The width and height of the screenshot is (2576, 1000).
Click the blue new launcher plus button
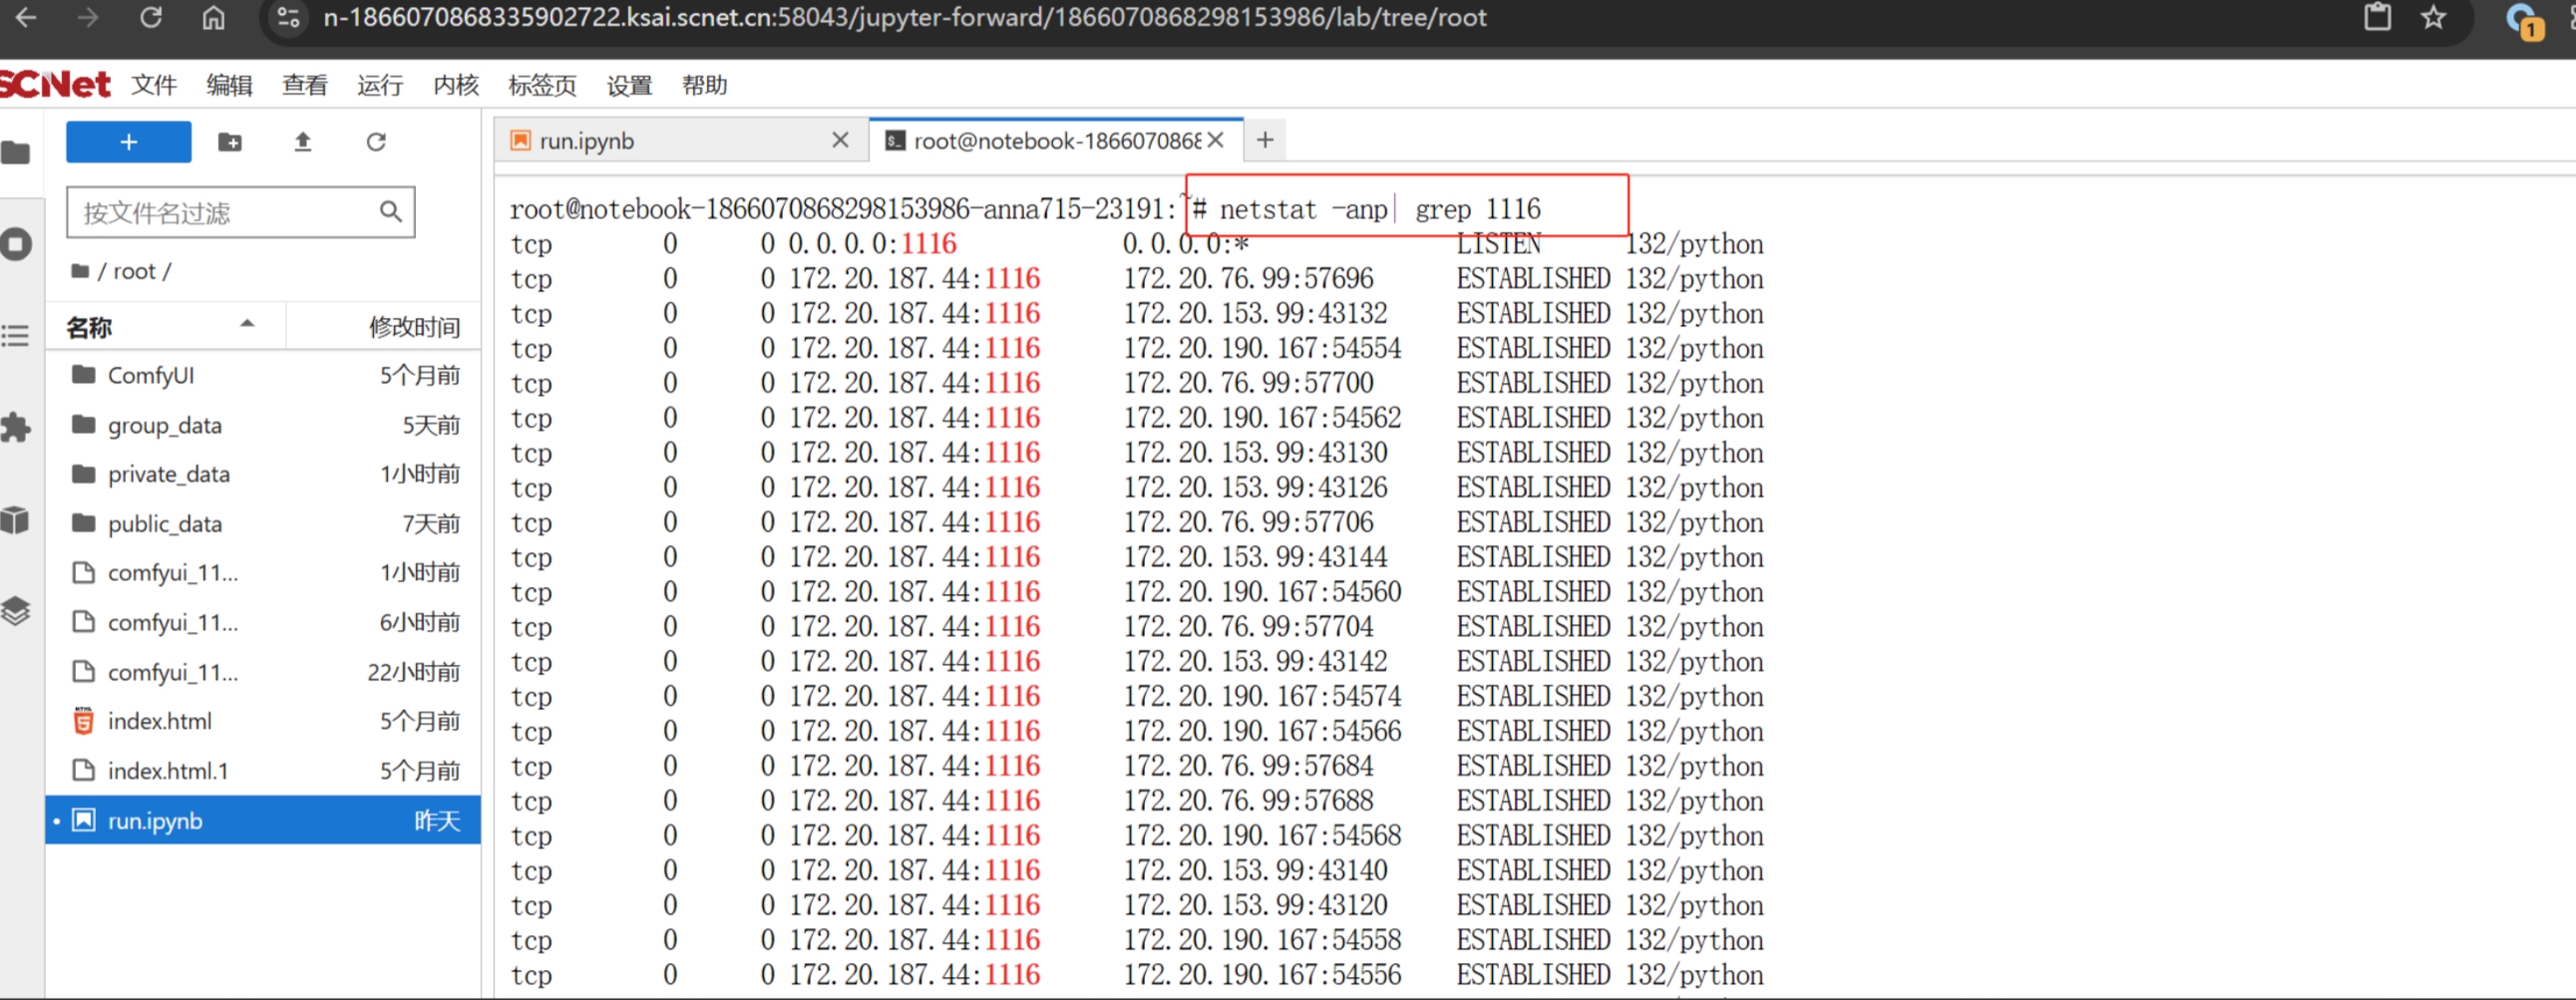tap(128, 142)
